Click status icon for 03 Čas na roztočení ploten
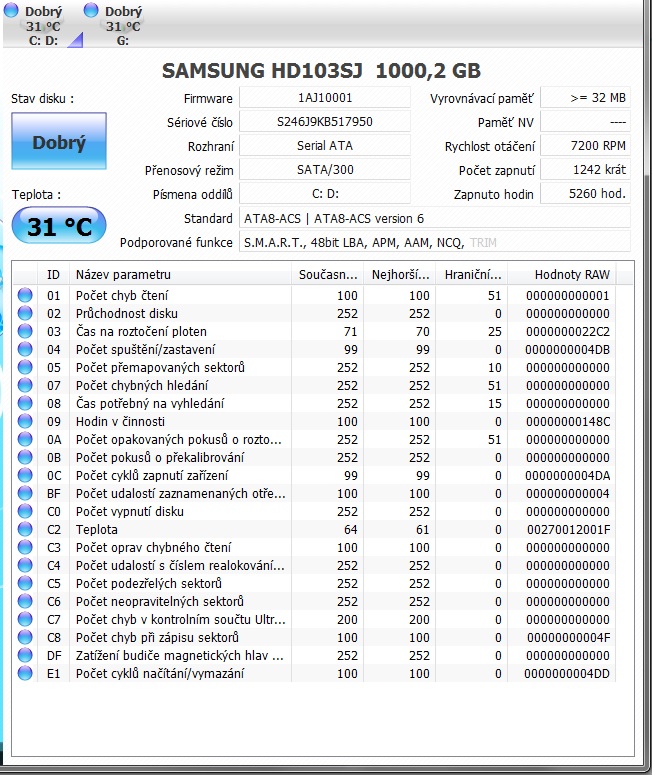Image resolution: width=652 pixels, height=775 pixels. (x=25, y=331)
